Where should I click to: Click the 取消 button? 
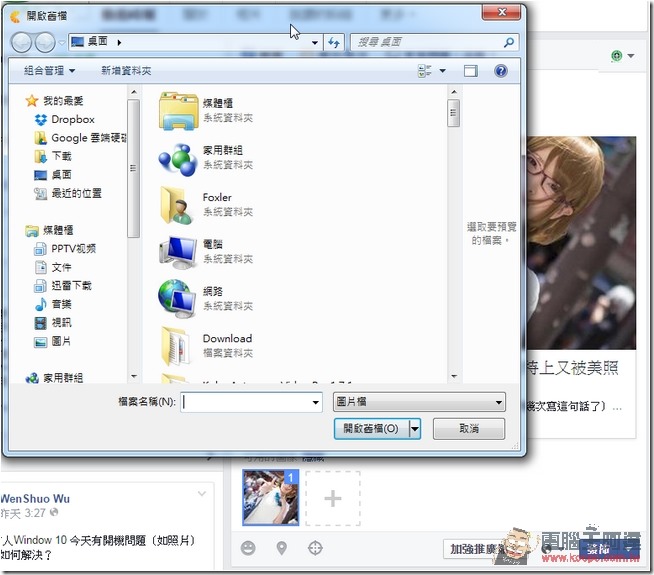pos(469,429)
